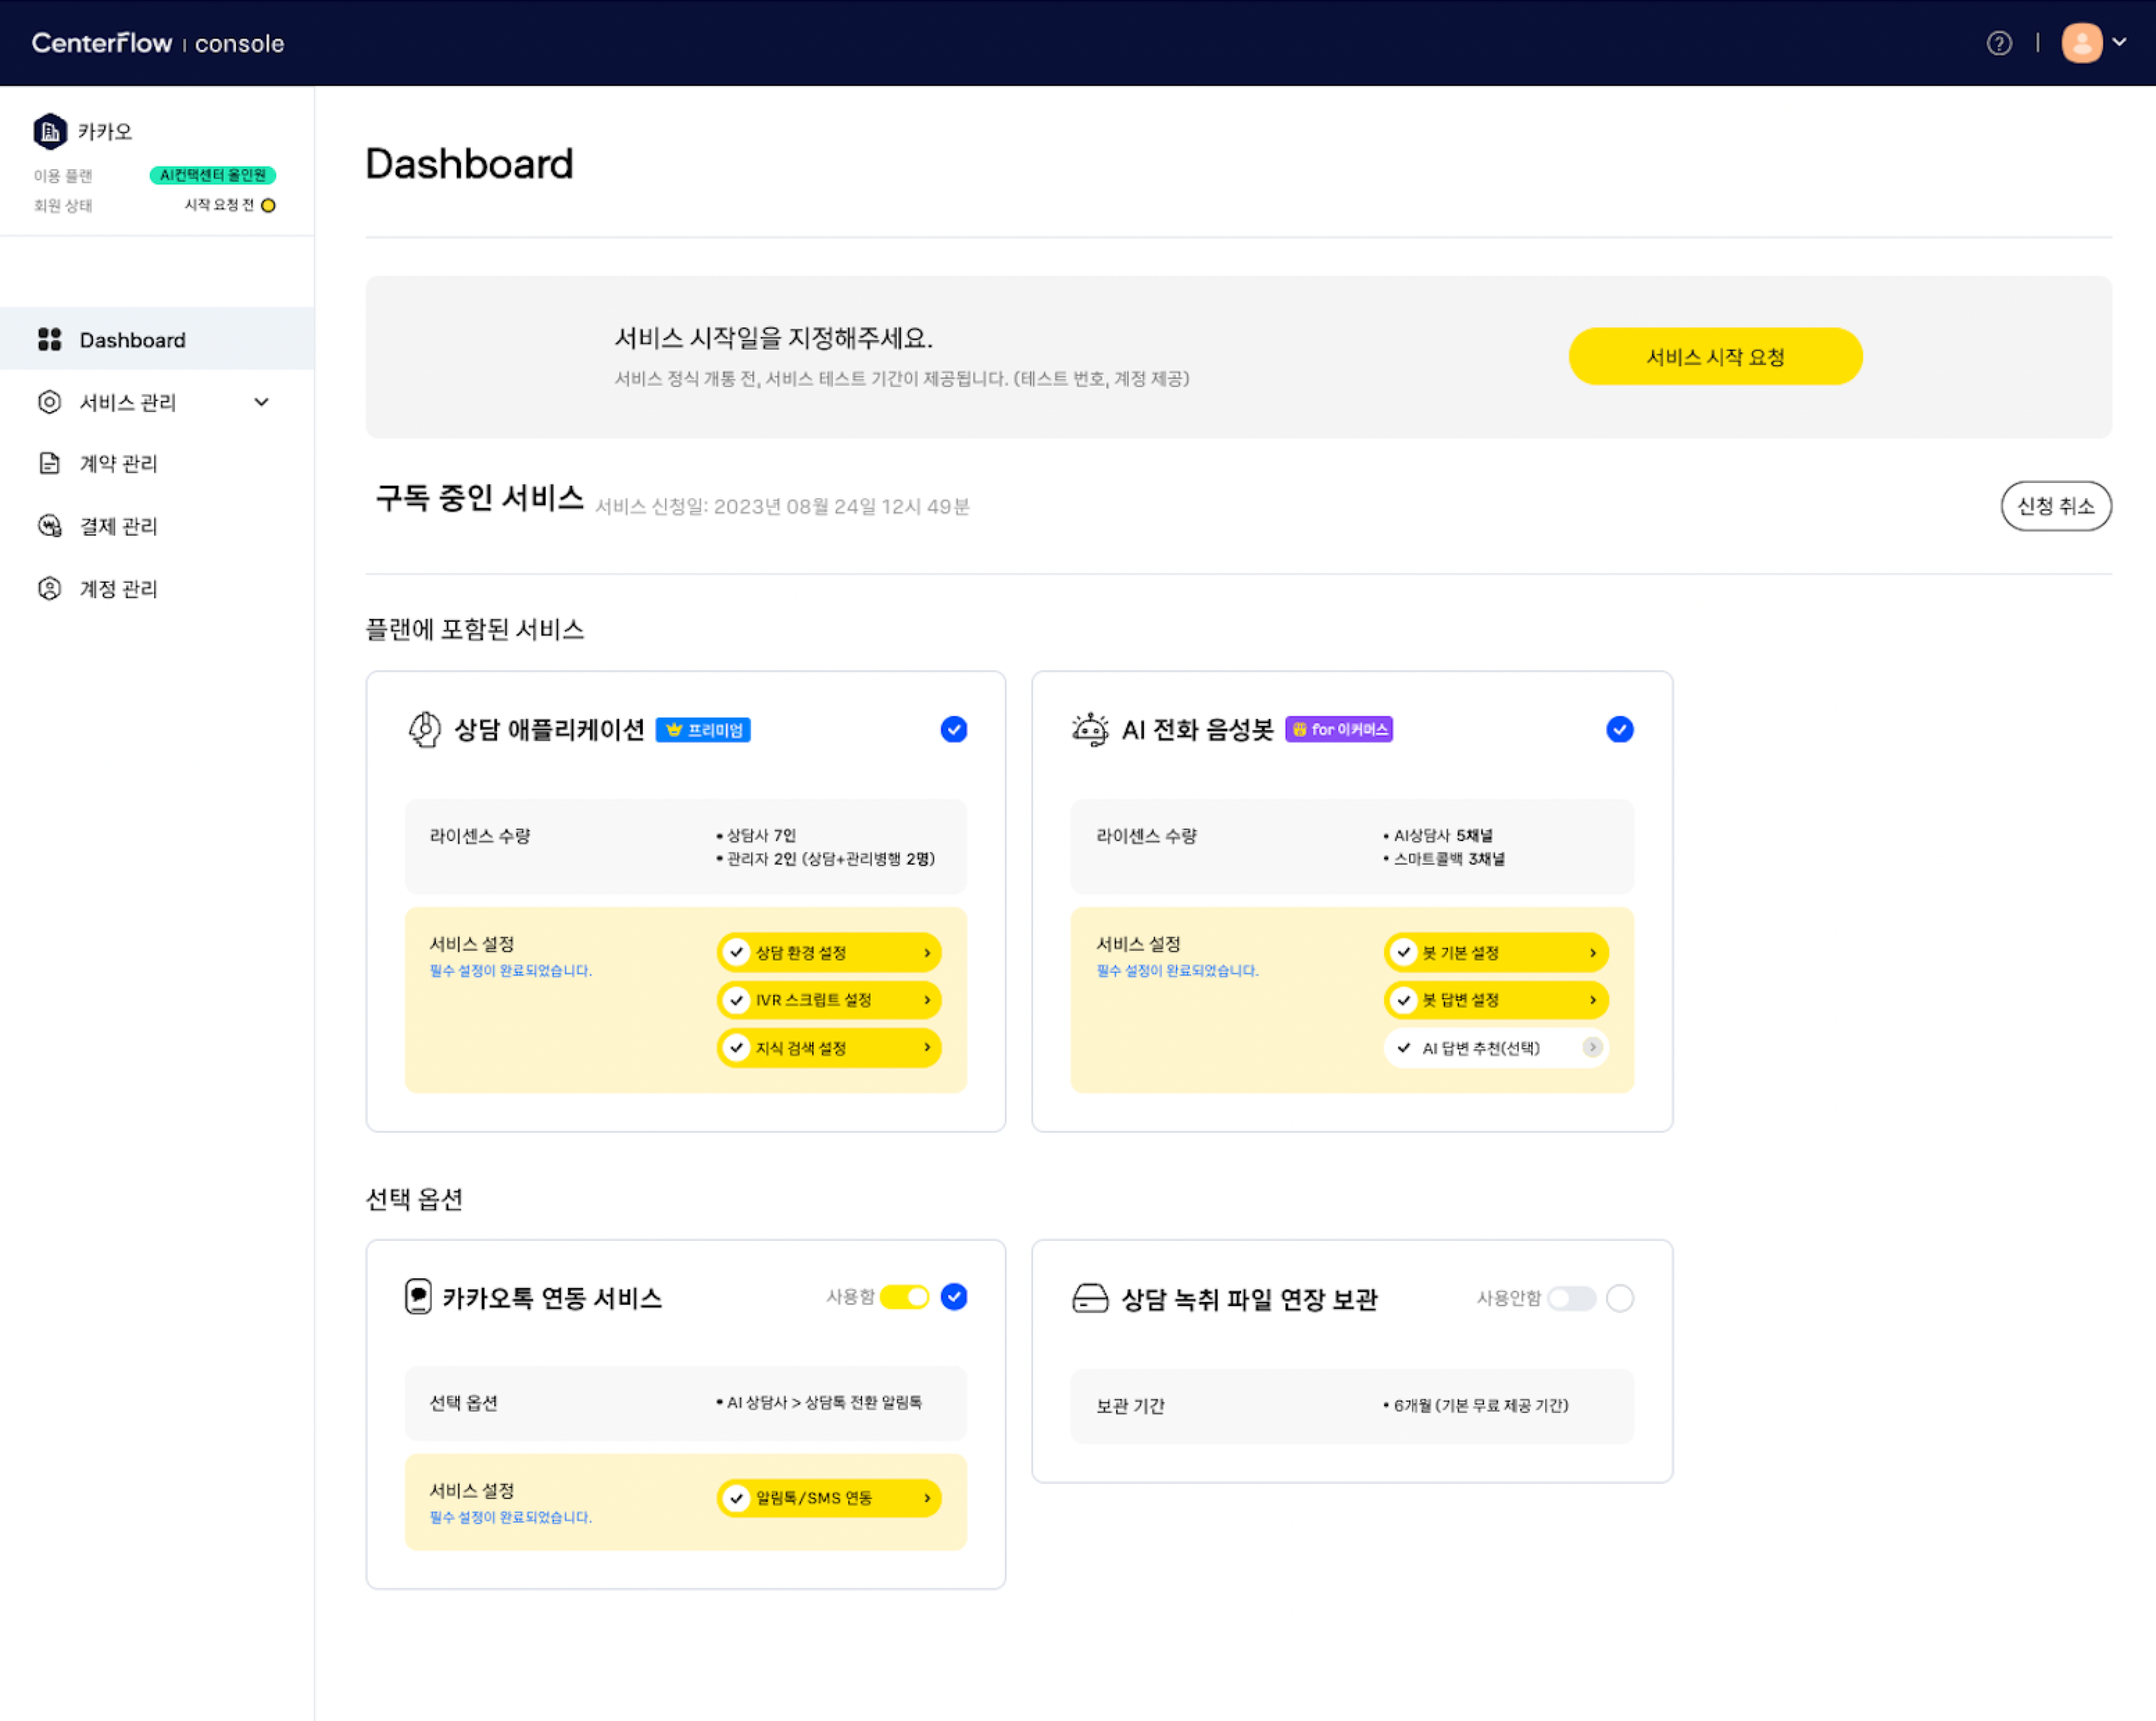Open the user avatar profile menu

coord(2081,43)
